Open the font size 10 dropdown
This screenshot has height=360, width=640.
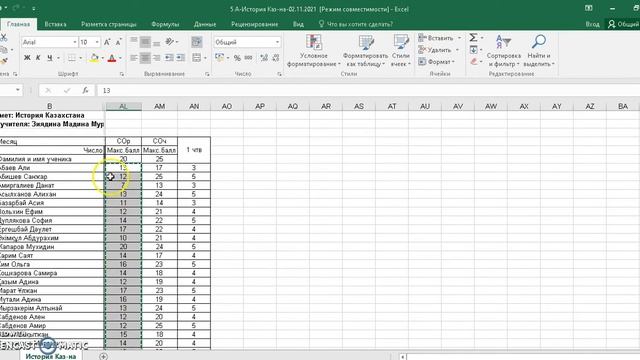click(x=97, y=42)
